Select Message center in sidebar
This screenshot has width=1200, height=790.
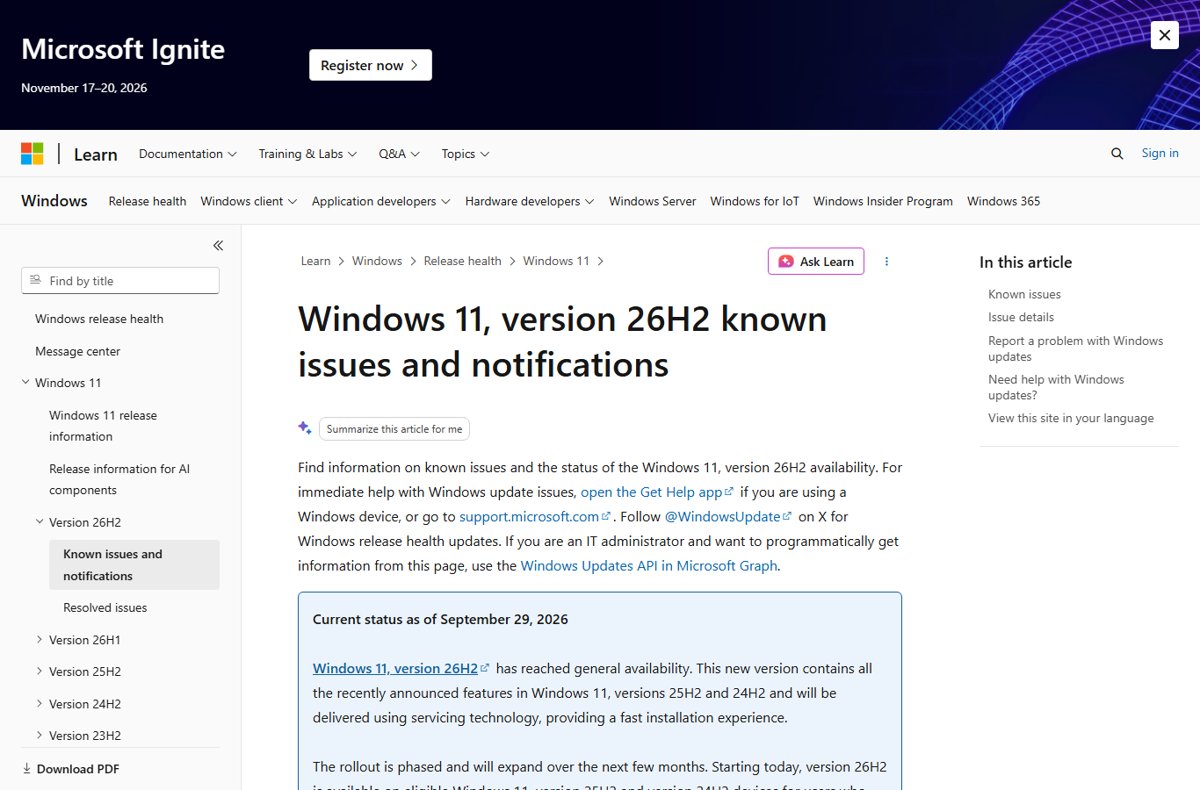click(x=78, y=351)
